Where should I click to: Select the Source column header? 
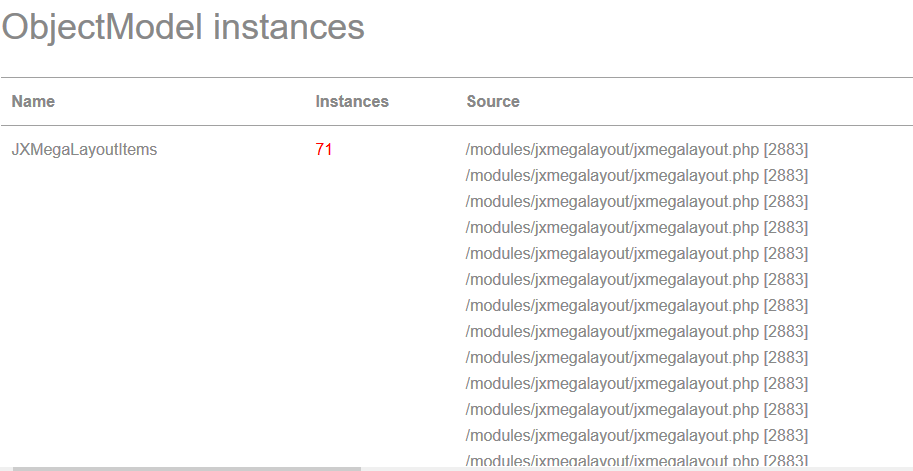click(493, 101)
